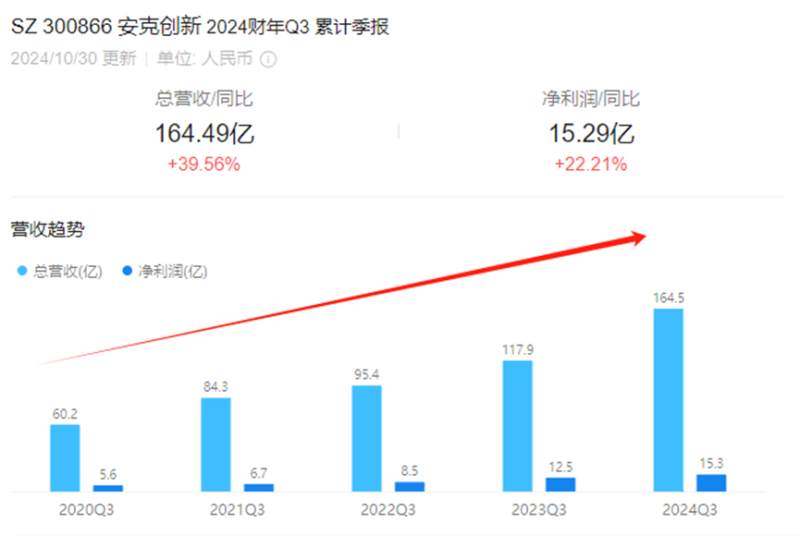The height and width of the screenshot is (536, 800).
Task: Select the 2020Q3 revenue bar labeled 60.2
Action: 65,457
